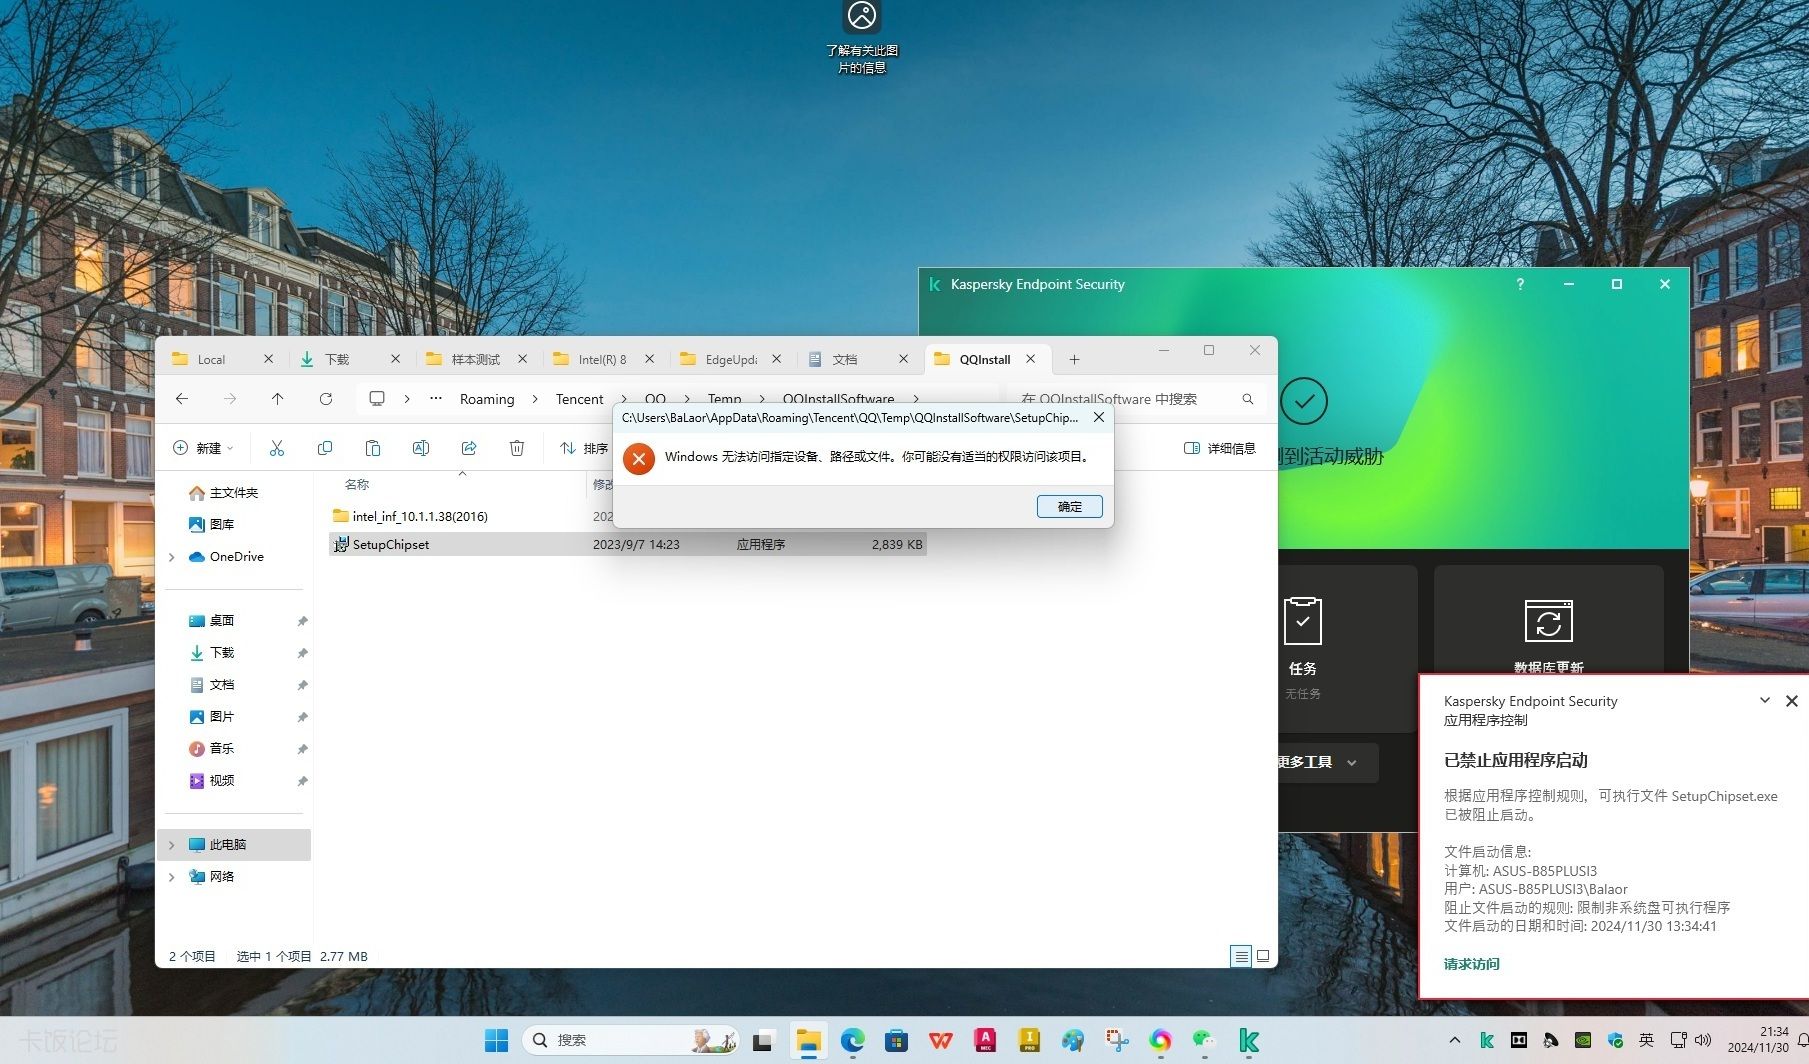Switch to the Intel(R) 8 tab
The width and height of the screenshot is (1809, 1064).
pos(602,359)
